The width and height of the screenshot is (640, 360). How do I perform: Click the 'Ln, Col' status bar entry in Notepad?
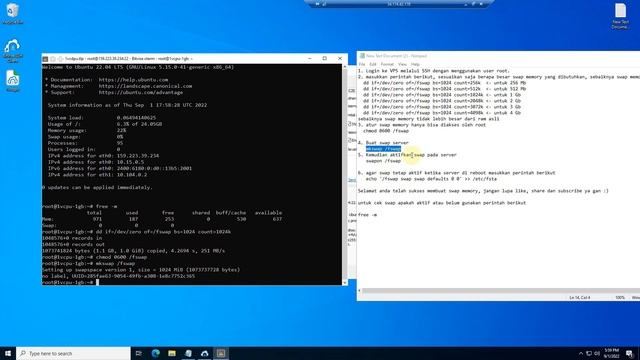[x=580, y=298]
